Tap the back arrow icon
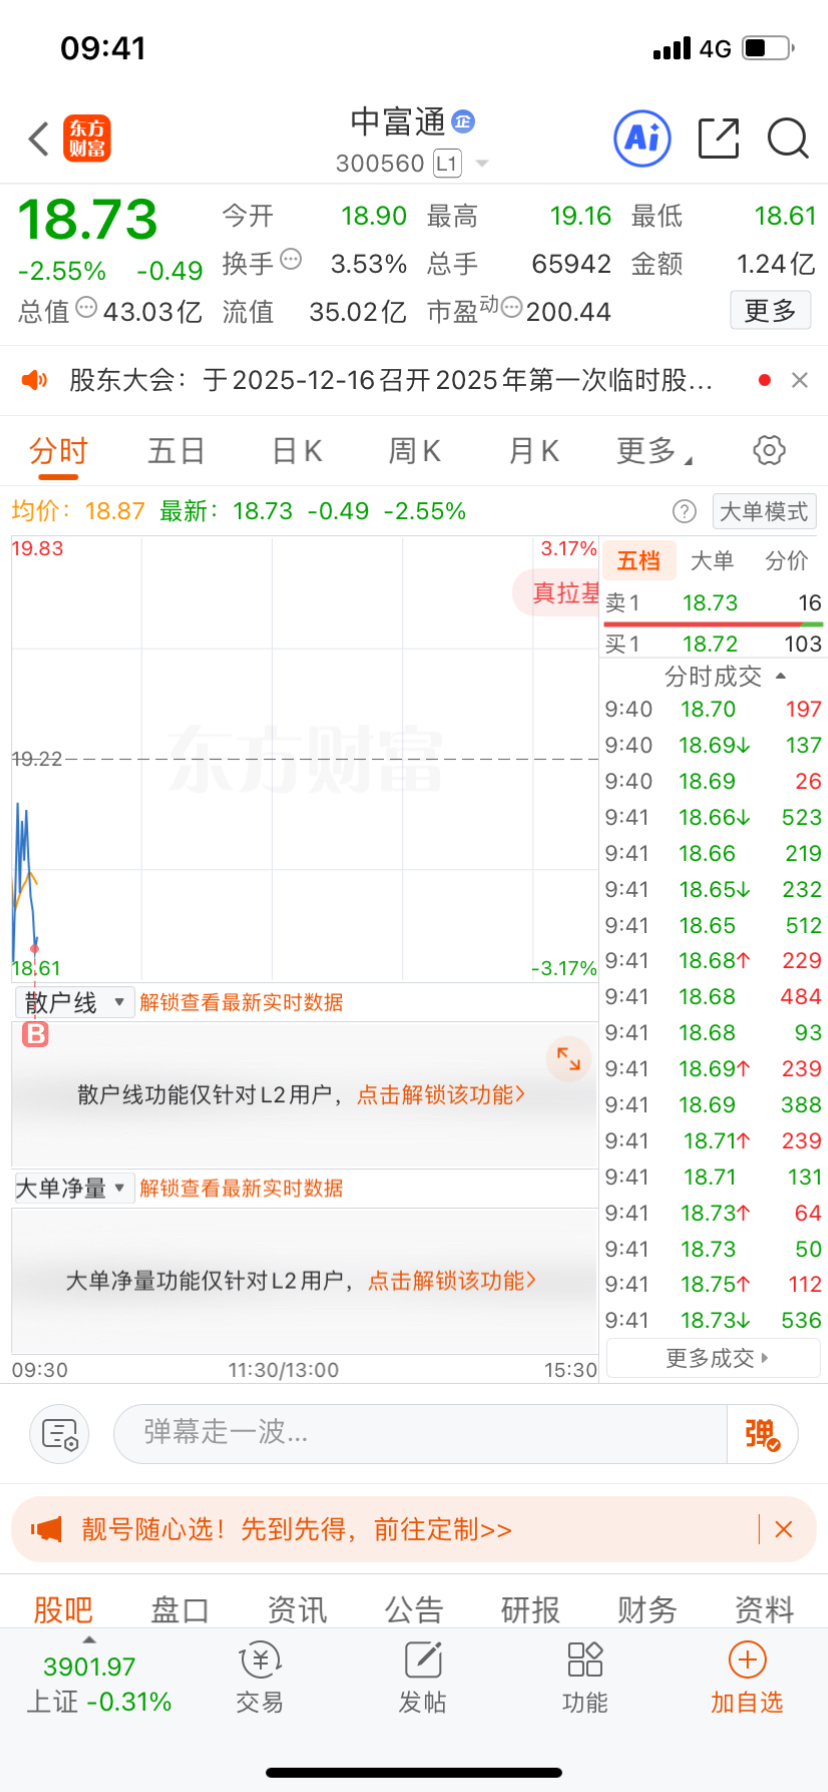The image size is (828, 1792). pos(39,139)
